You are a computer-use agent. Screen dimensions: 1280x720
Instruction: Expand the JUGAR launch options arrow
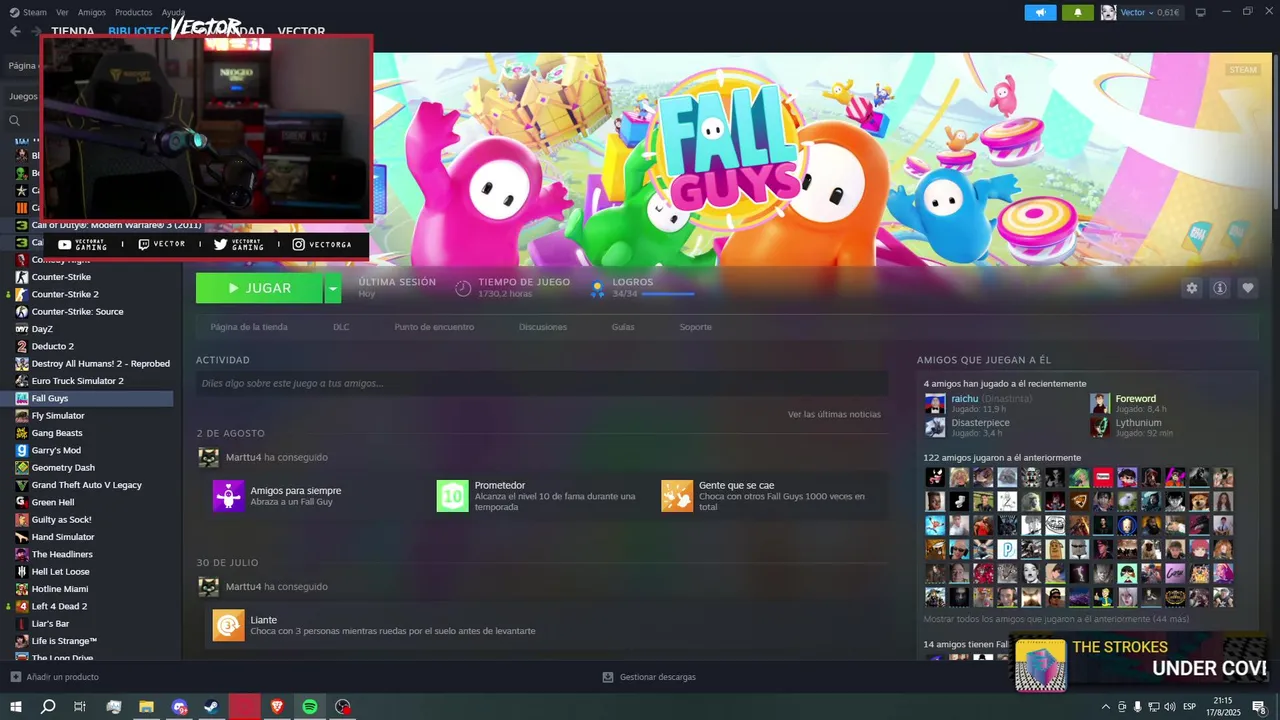pyautogui.click(x=333, y=288)
